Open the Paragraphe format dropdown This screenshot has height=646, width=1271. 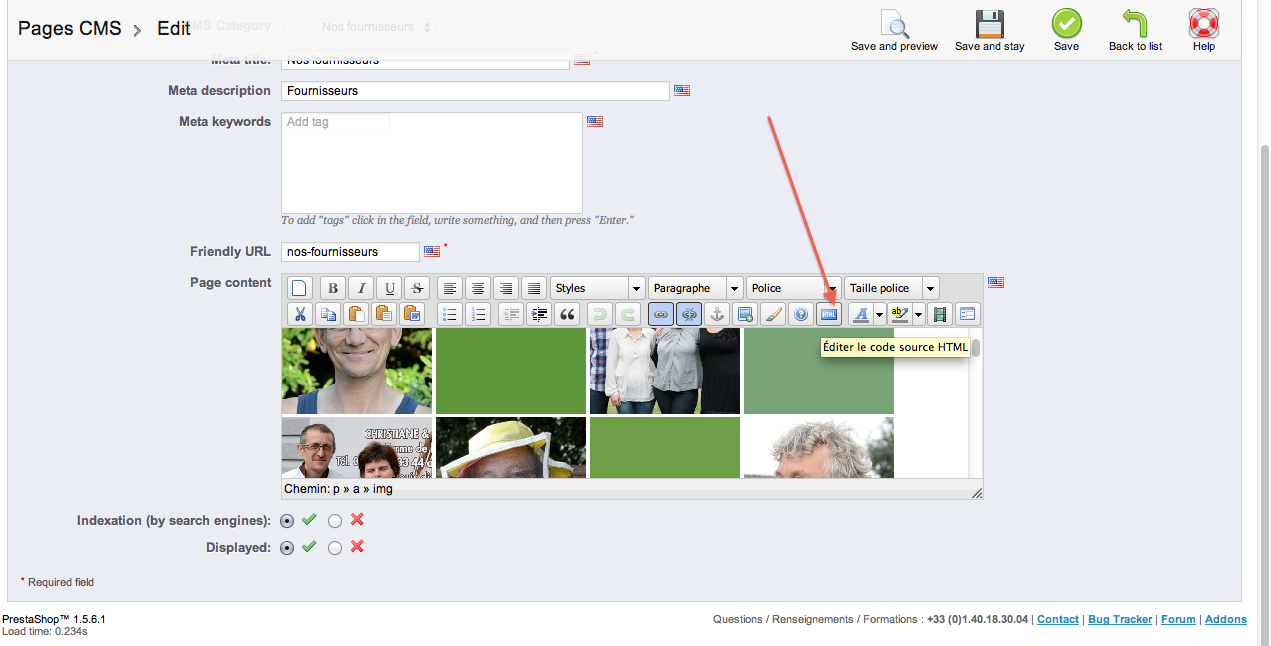point(696,288)
